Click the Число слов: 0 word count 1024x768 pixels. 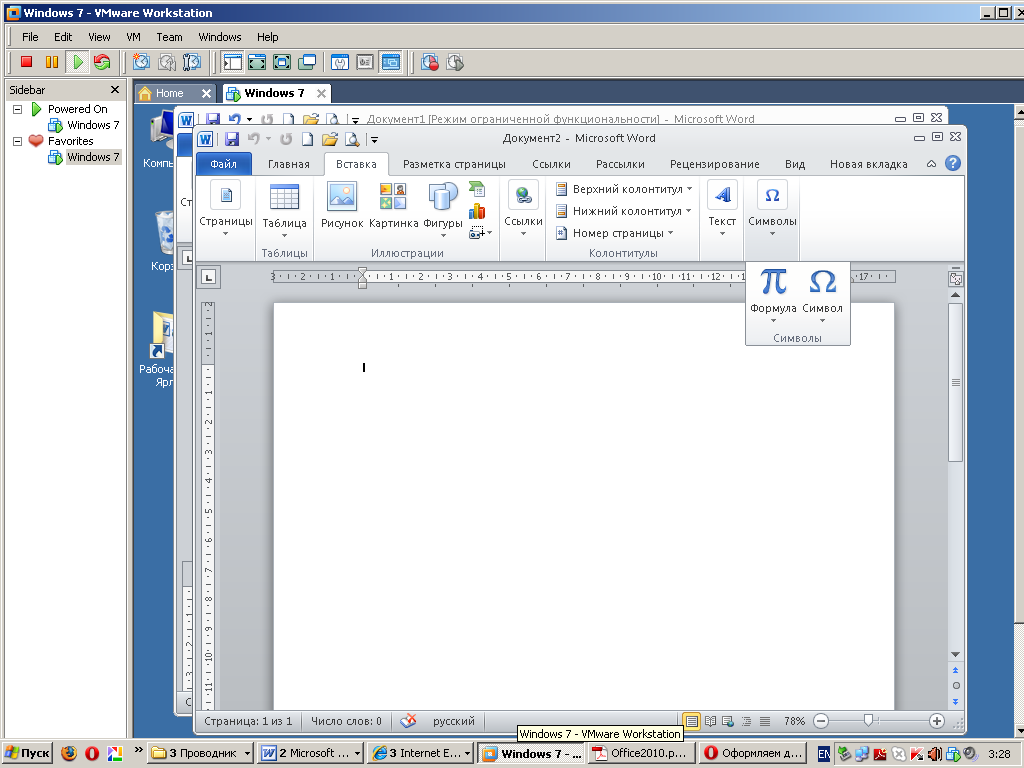[346, 721]
